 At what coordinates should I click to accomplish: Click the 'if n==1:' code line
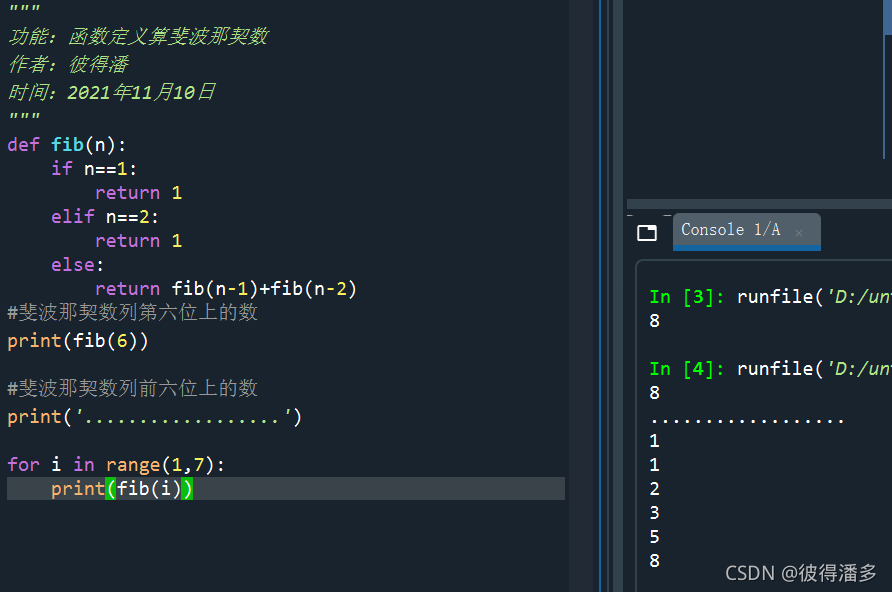pyautogui.click(x=94, y=169)
